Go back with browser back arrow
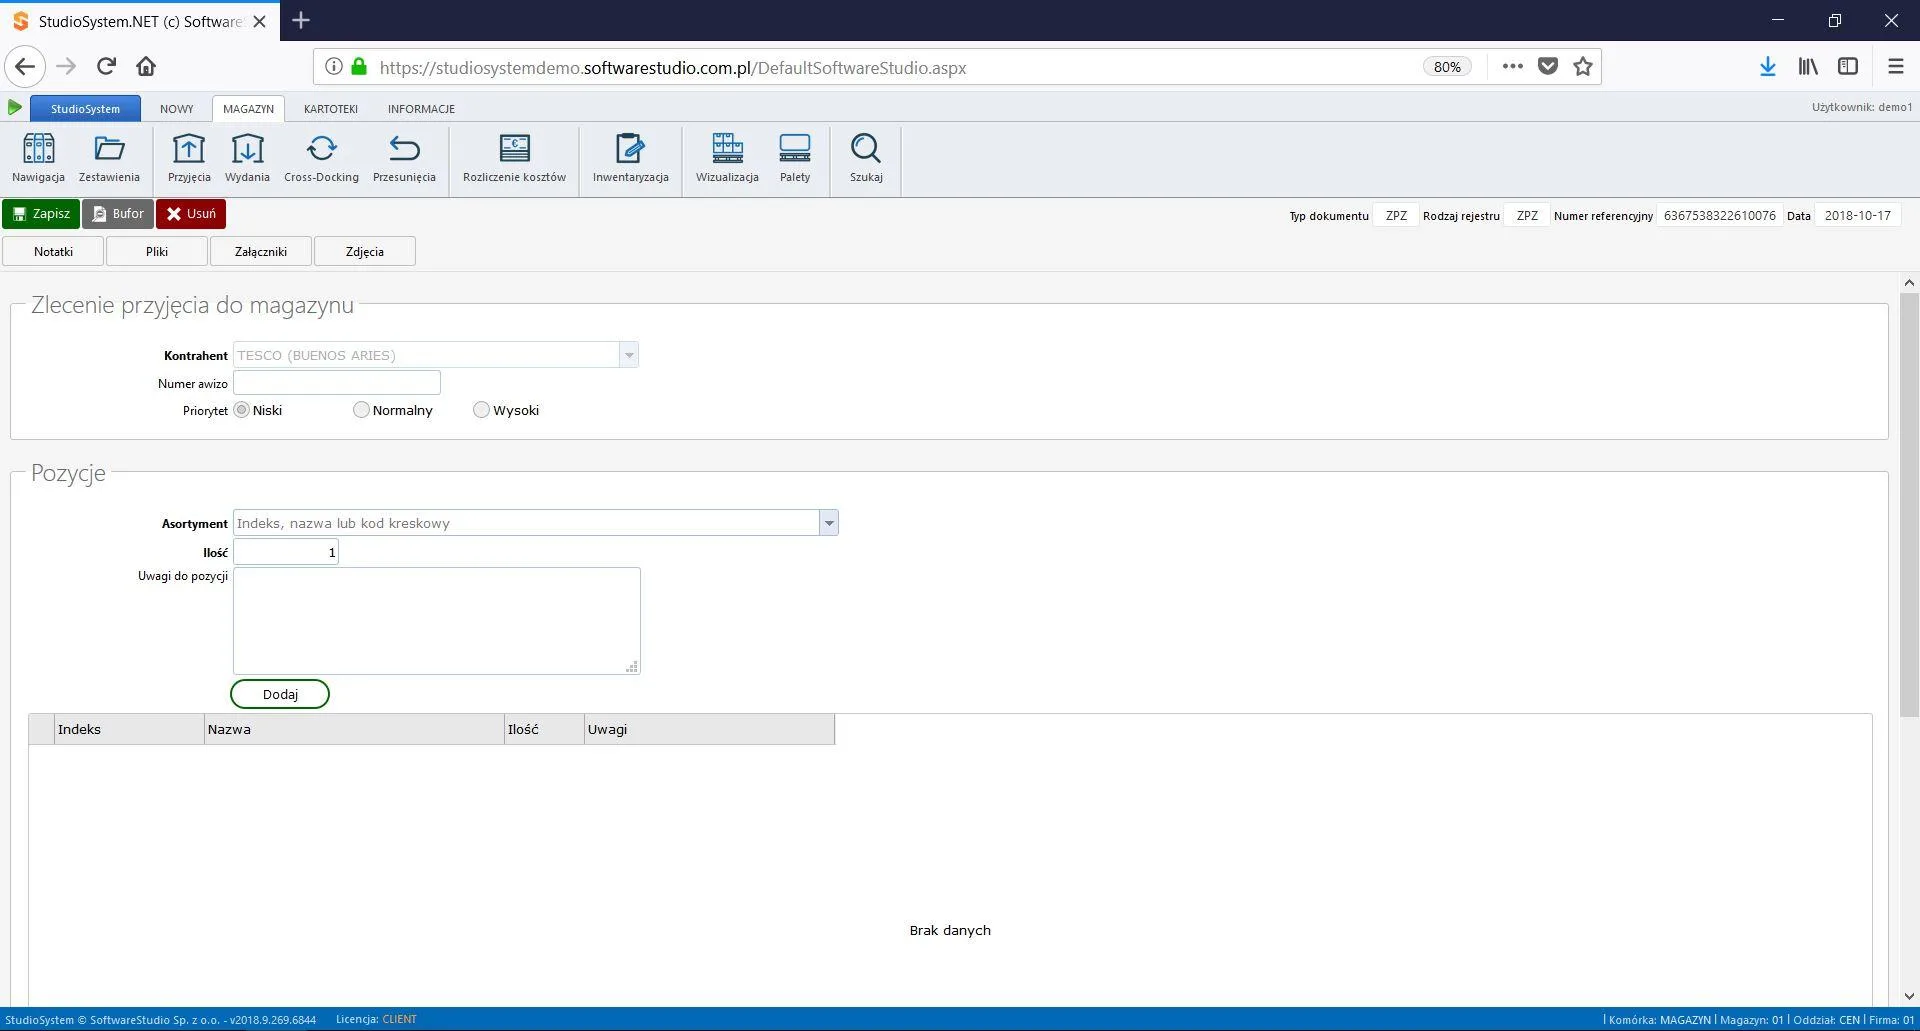Image resolution: width=1920 pixels, height=1031 pixels. (x=25, y=67)
